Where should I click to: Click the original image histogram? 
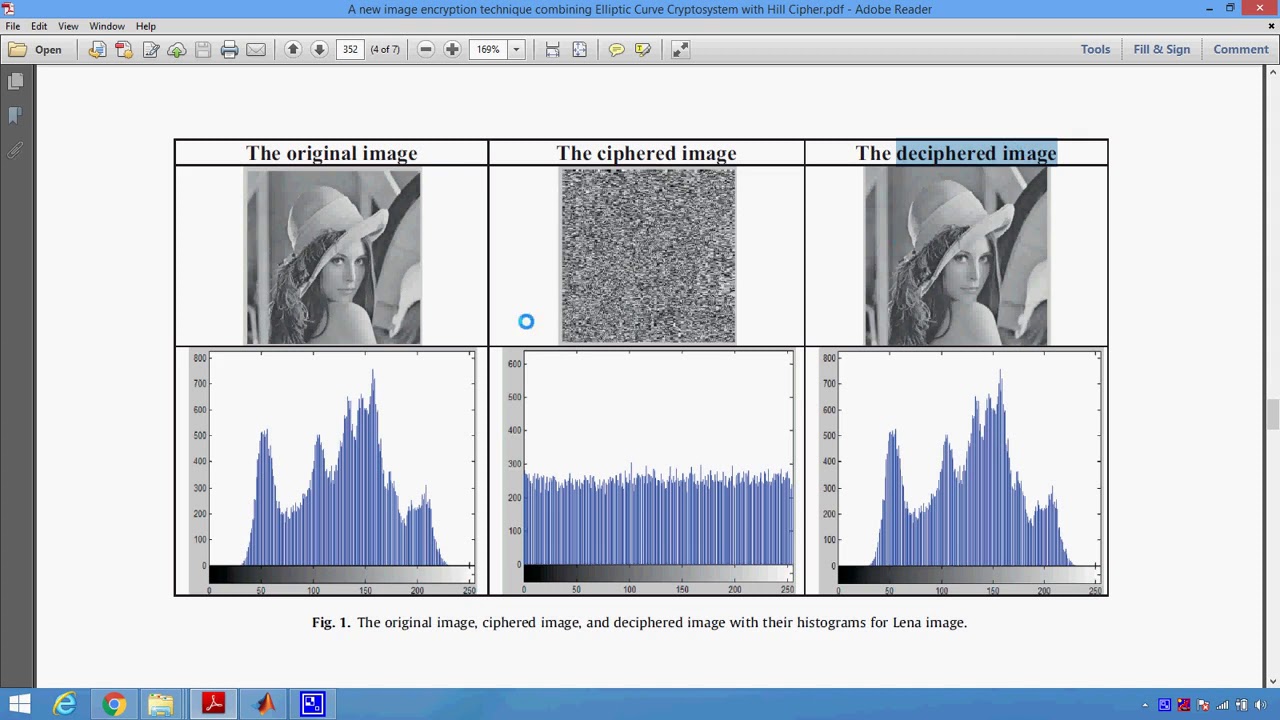pyautogui.click(x=331, y=472)
